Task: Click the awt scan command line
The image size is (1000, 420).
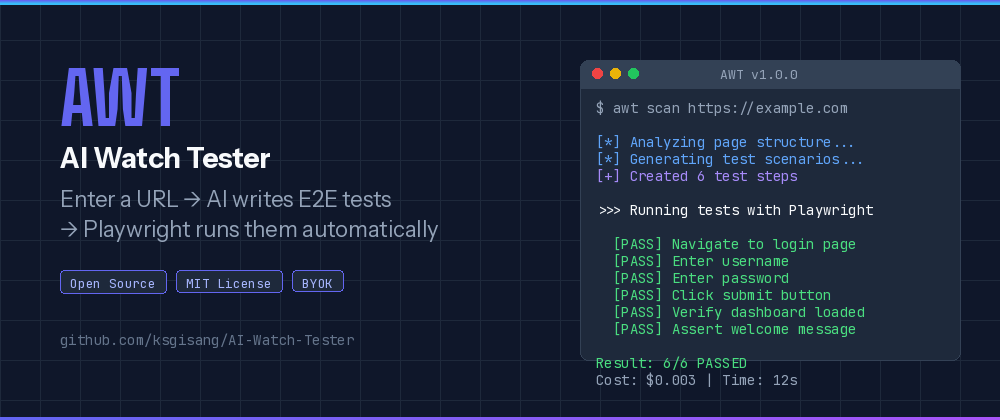Action: click(x=722, y=108)
